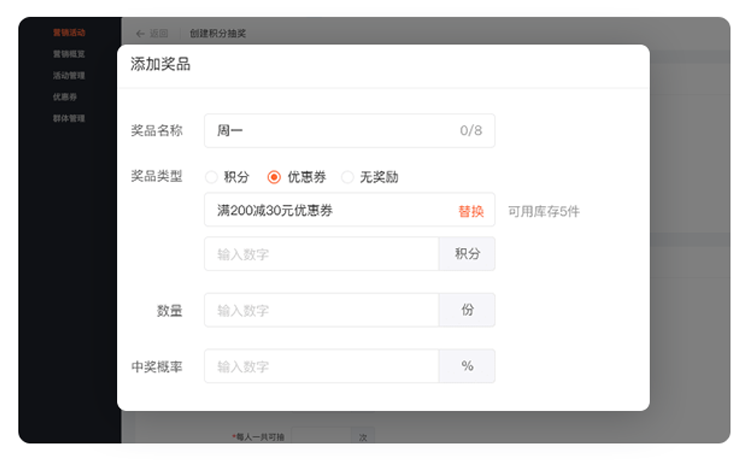Click into the 数量 input field
This screenshot has height=464, width=750.
(x=320, y=310)
